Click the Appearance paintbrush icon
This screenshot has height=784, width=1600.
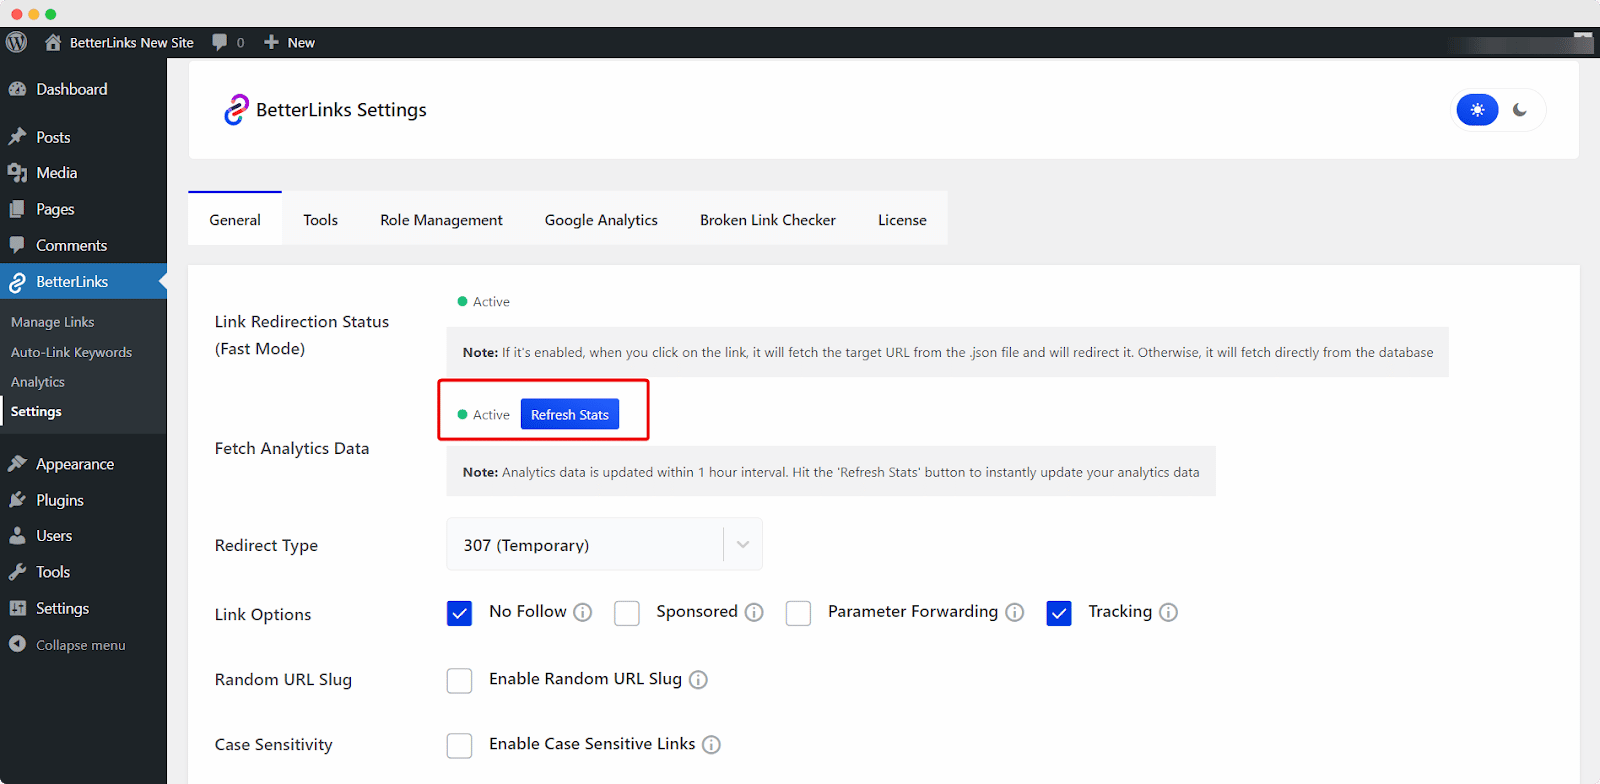[17, 464]
